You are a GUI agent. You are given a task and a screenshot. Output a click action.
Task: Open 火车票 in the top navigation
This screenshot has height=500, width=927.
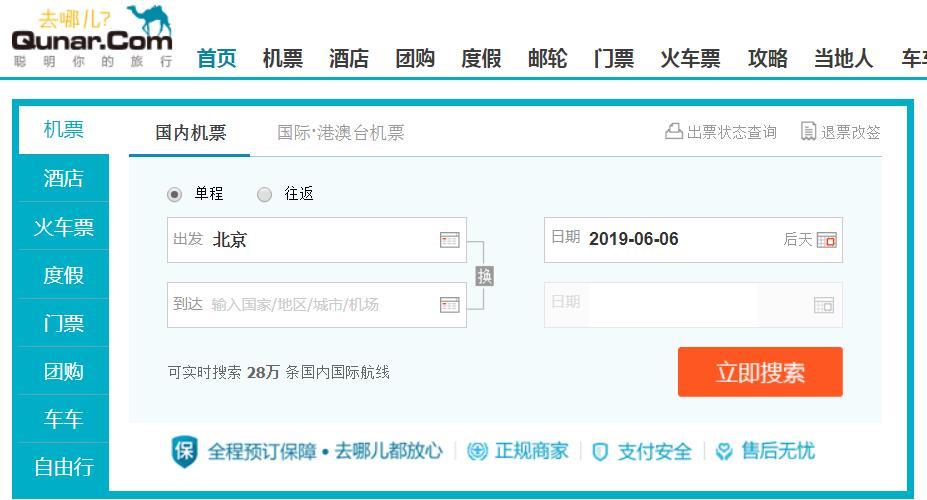690,59
